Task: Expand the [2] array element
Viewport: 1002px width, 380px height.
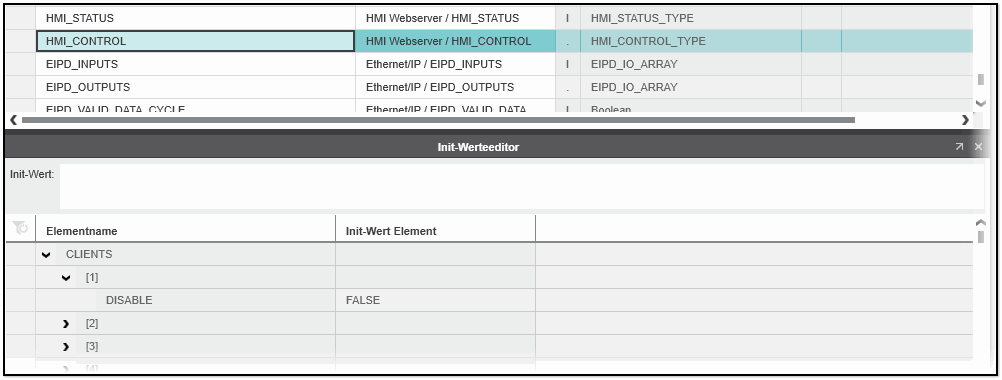Action: pos(66,323)
